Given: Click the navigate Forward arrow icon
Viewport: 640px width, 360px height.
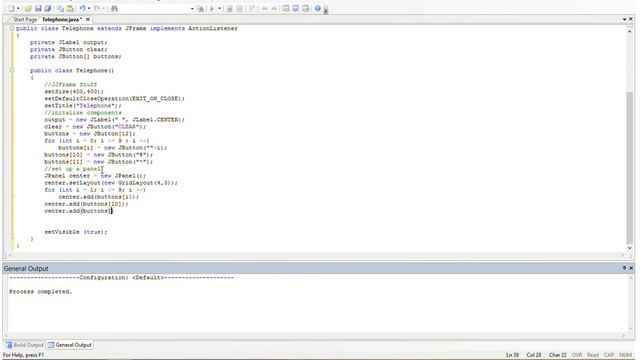Looking at the screenshot, I should pos(274,9).
